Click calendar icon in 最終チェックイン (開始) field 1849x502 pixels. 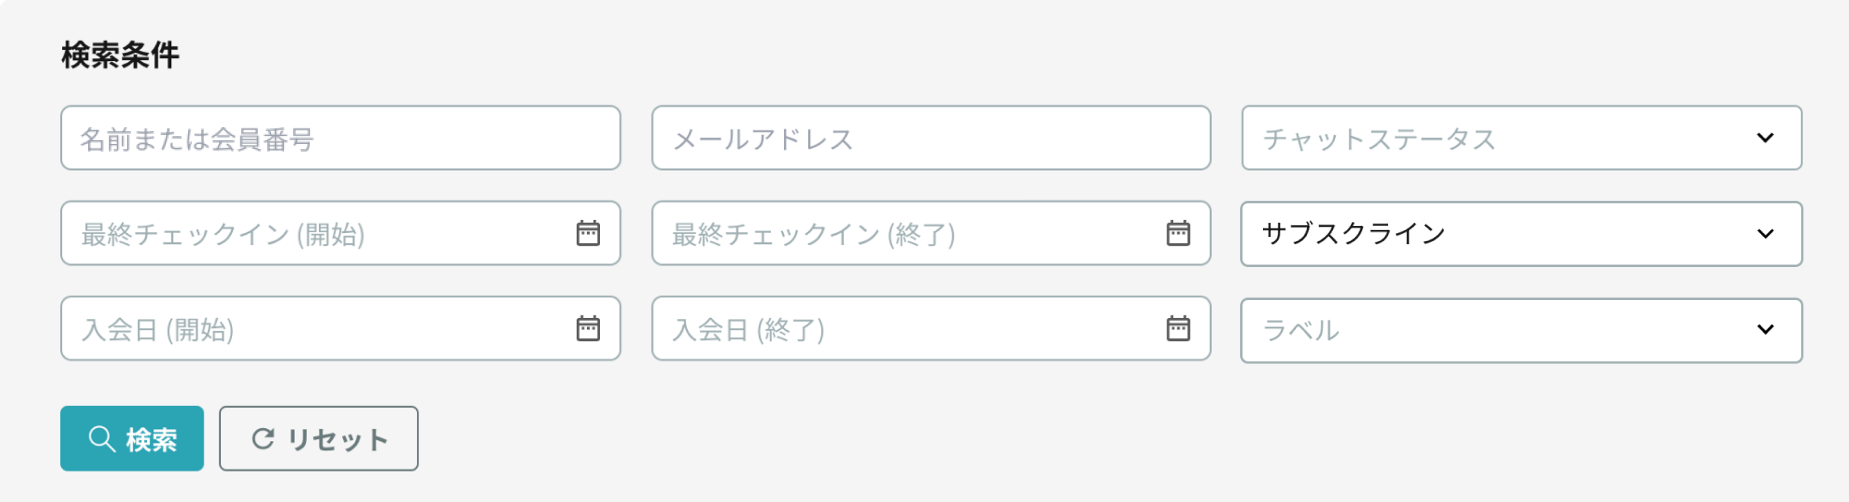588,233
